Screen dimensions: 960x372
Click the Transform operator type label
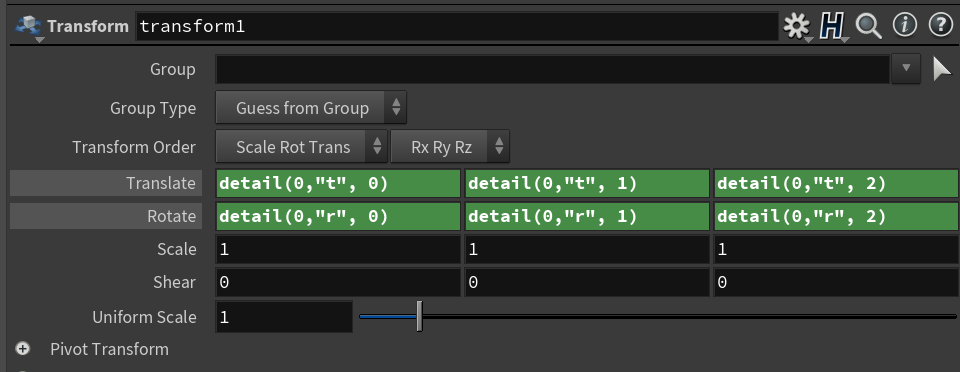[x=88, y=26]
